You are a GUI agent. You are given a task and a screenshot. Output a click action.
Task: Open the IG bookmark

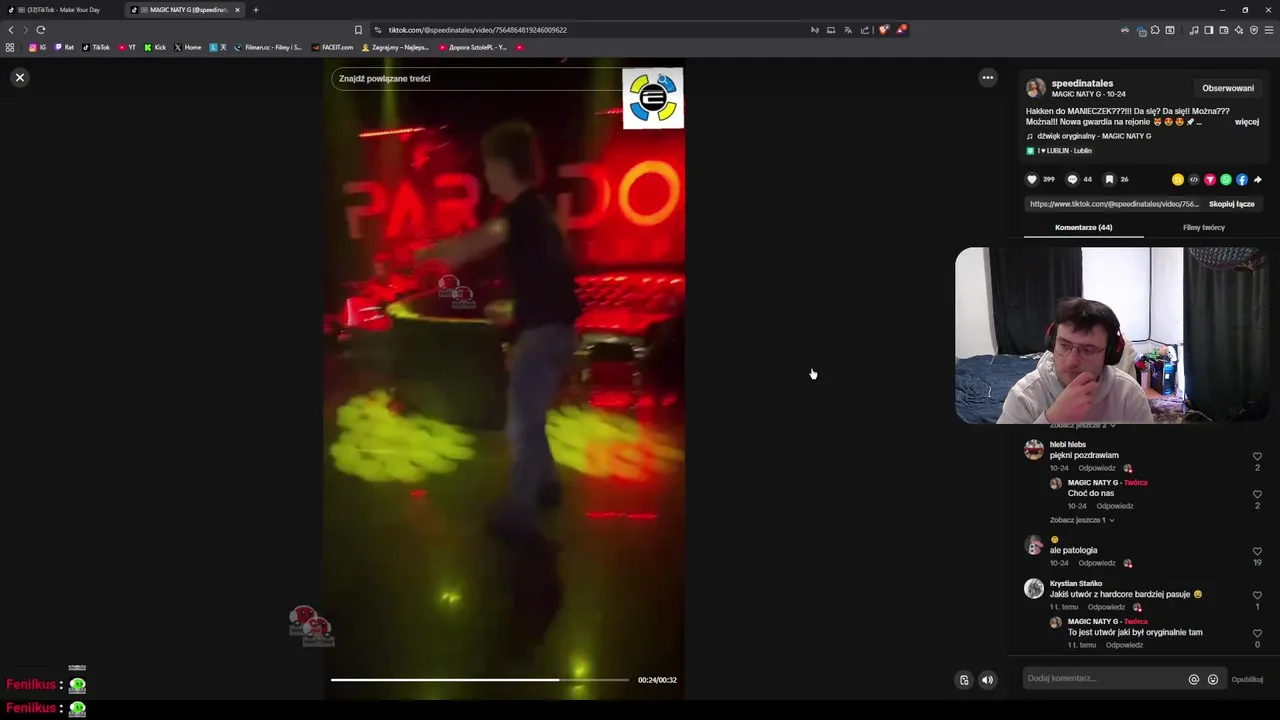[37, 47]
